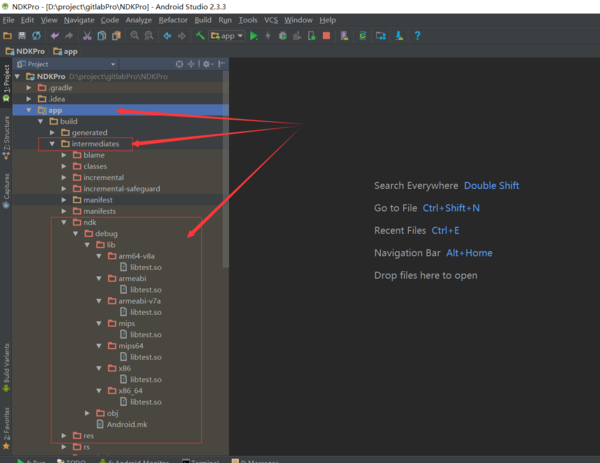Viewport: 600px width, 463px height.
Task: Click the Project tree vertical scrollbar
Action: [226, 168]
